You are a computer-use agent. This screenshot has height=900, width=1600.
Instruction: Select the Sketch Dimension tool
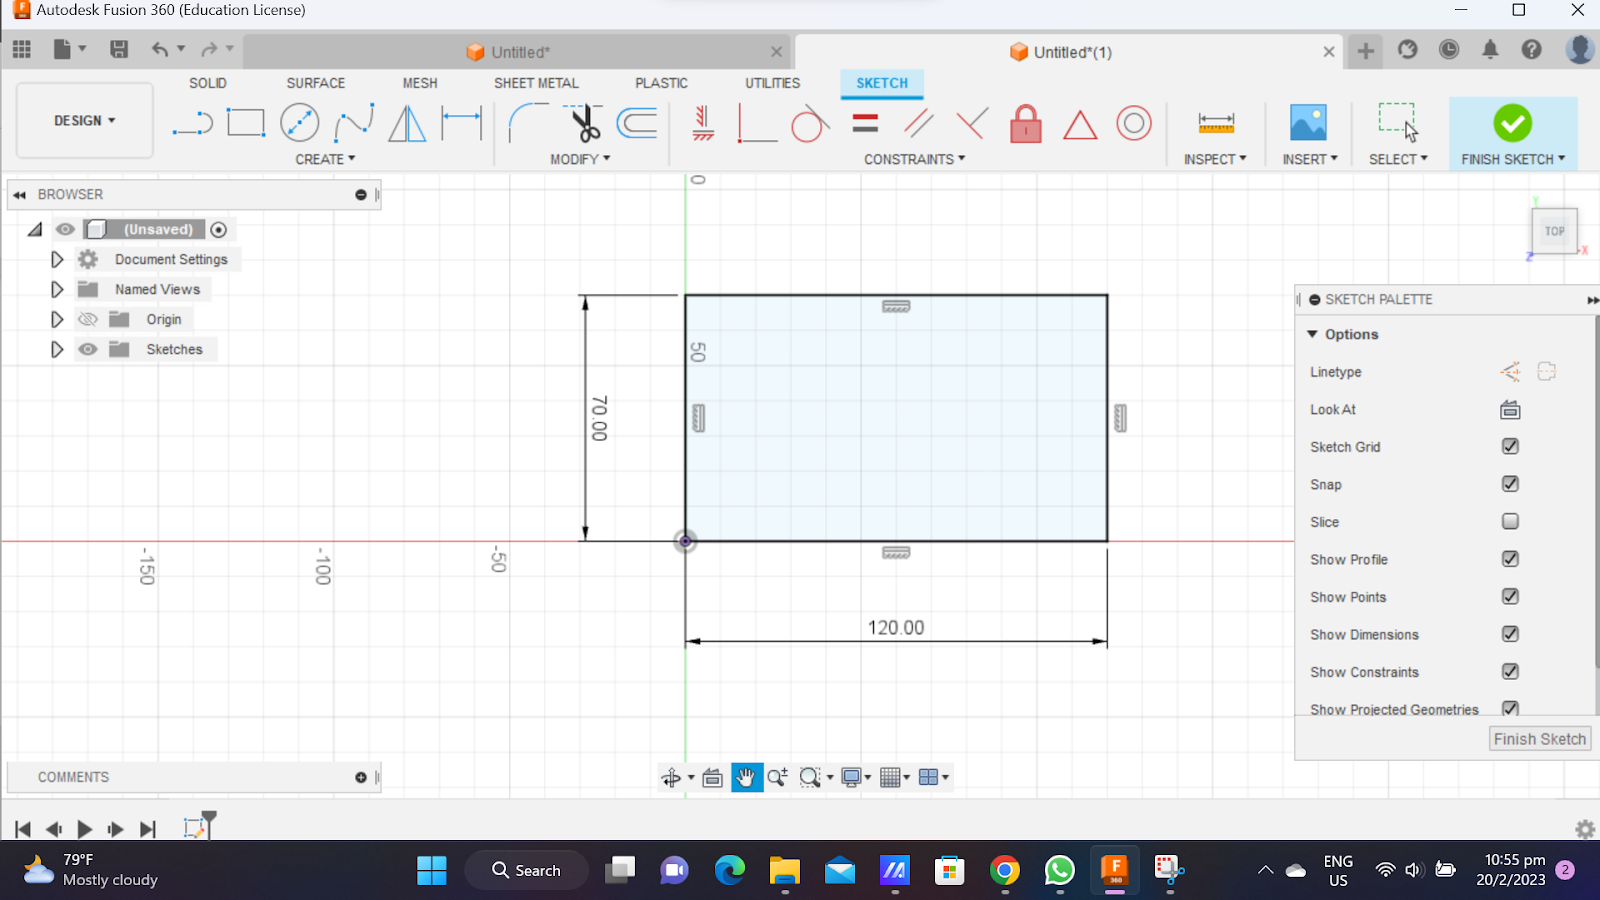pyautogui.click(x=461, y=123)
